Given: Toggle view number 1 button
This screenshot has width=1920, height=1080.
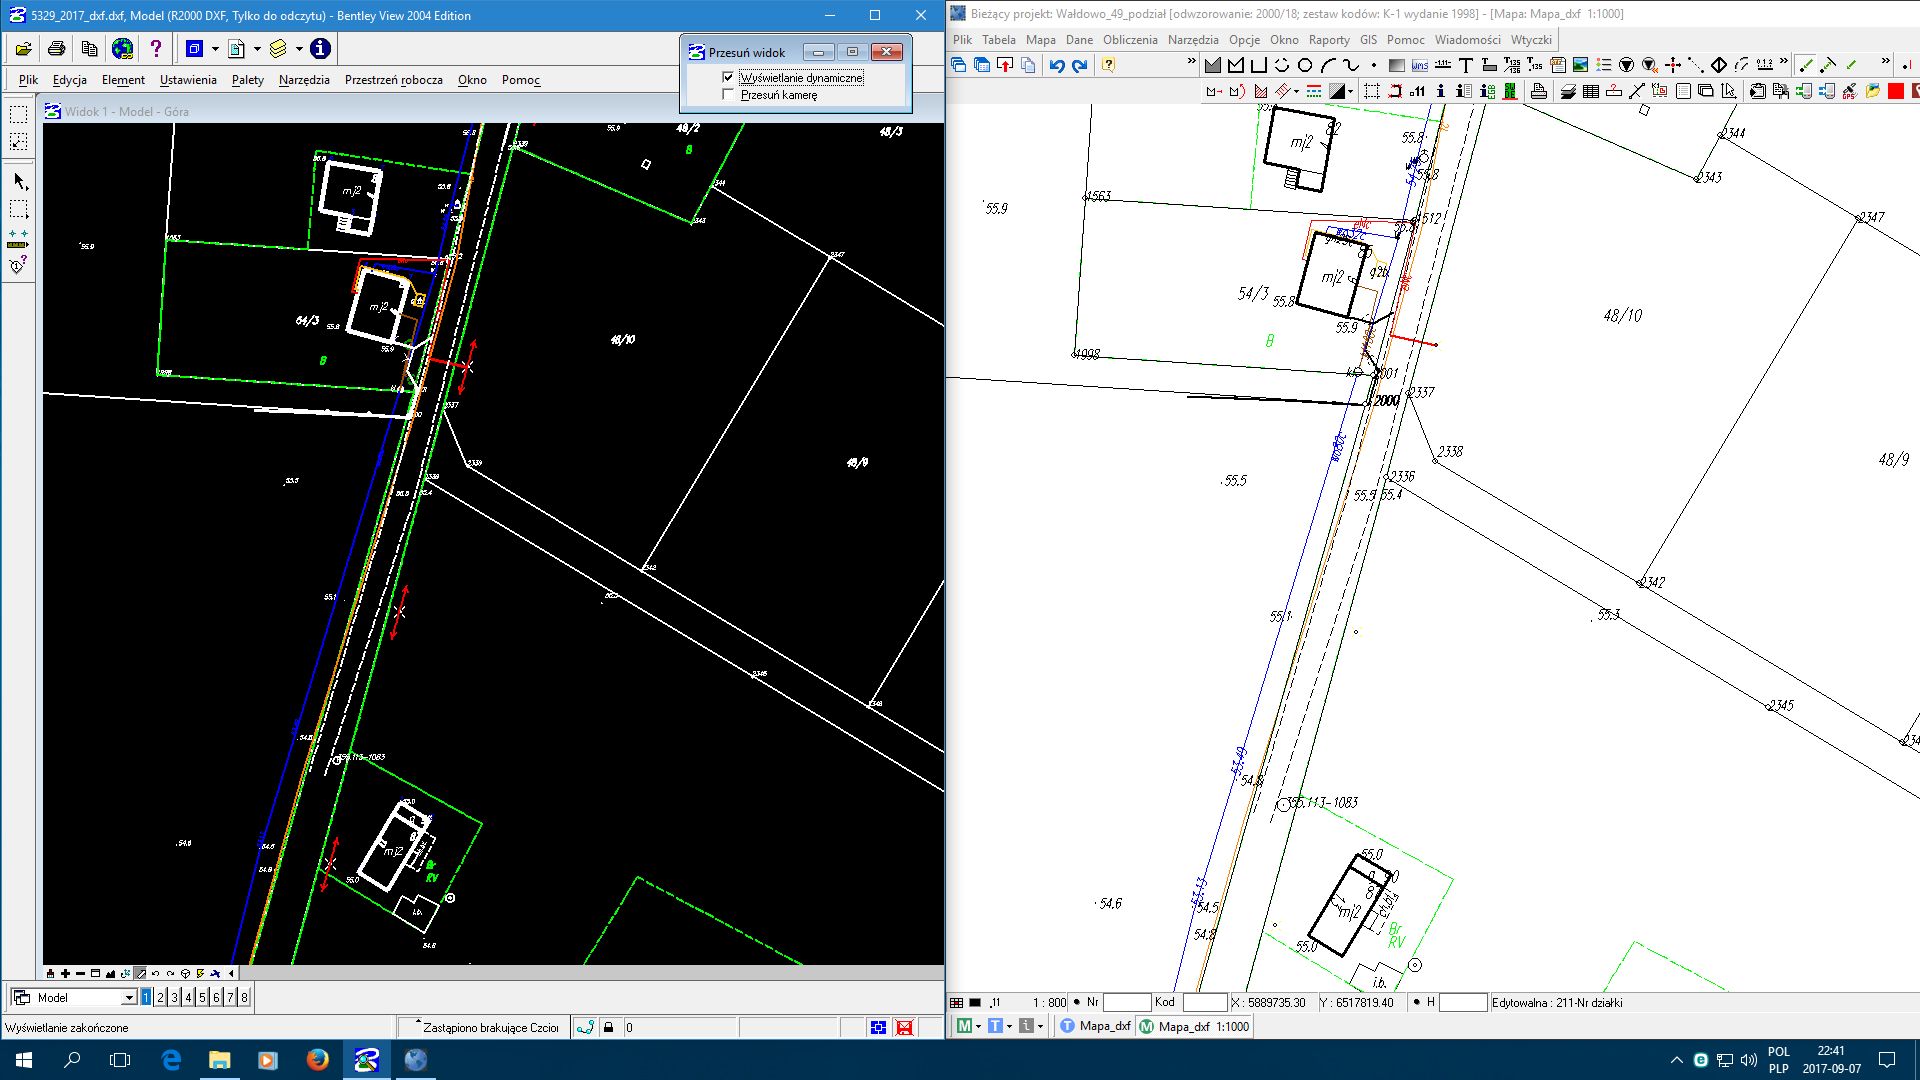Looking at the screenshot, I should click(x=146, y=997).
